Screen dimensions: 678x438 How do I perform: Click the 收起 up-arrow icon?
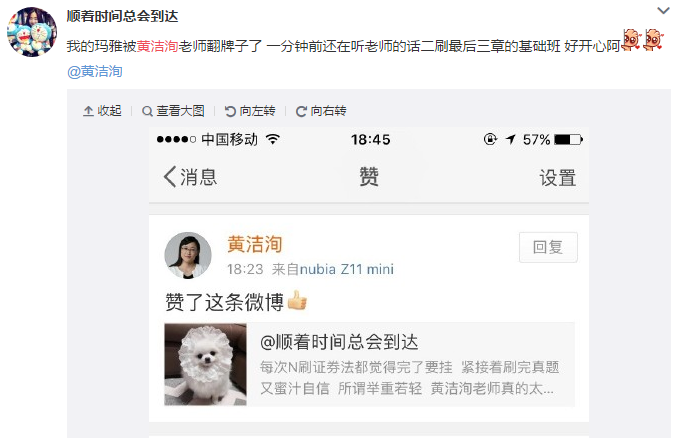pyautogui.click(x=88, y=112)
